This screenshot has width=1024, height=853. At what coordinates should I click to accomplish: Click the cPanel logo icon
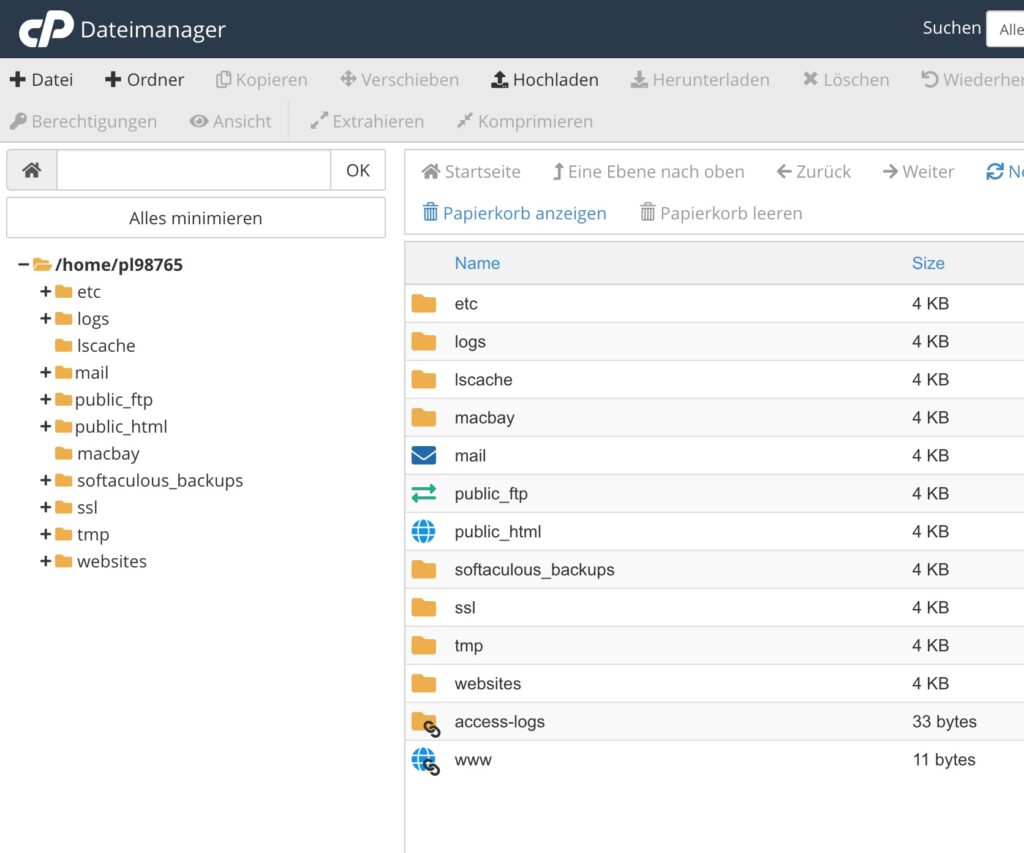tap(46, 29)
